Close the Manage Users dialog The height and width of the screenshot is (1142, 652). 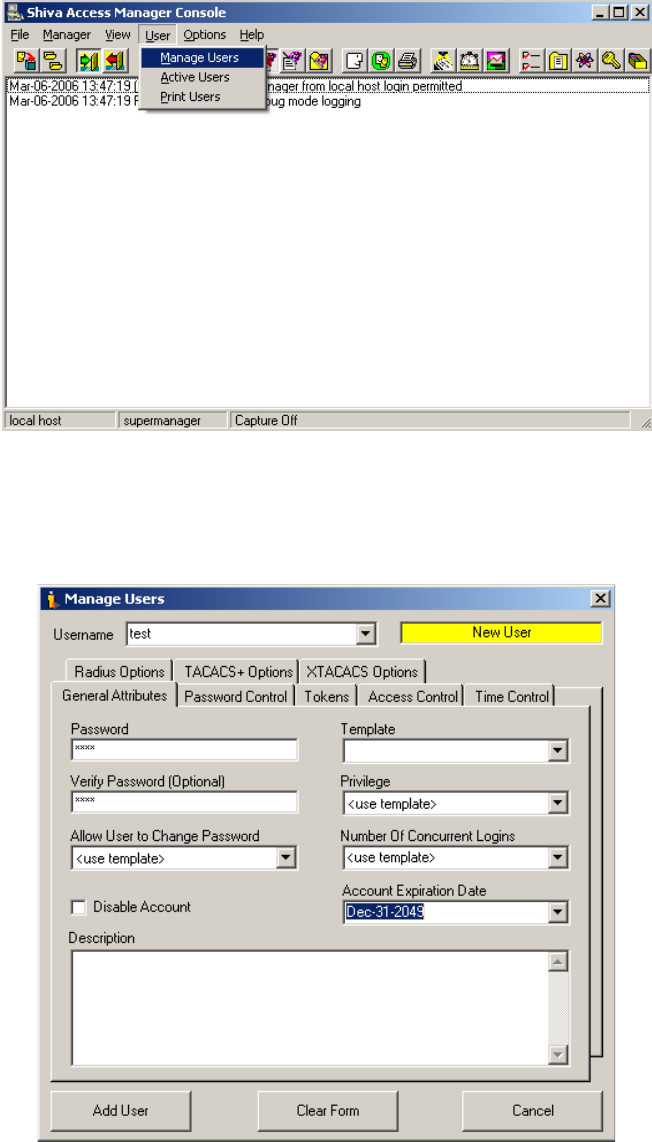pyautogui.click(x=600, y=599)
